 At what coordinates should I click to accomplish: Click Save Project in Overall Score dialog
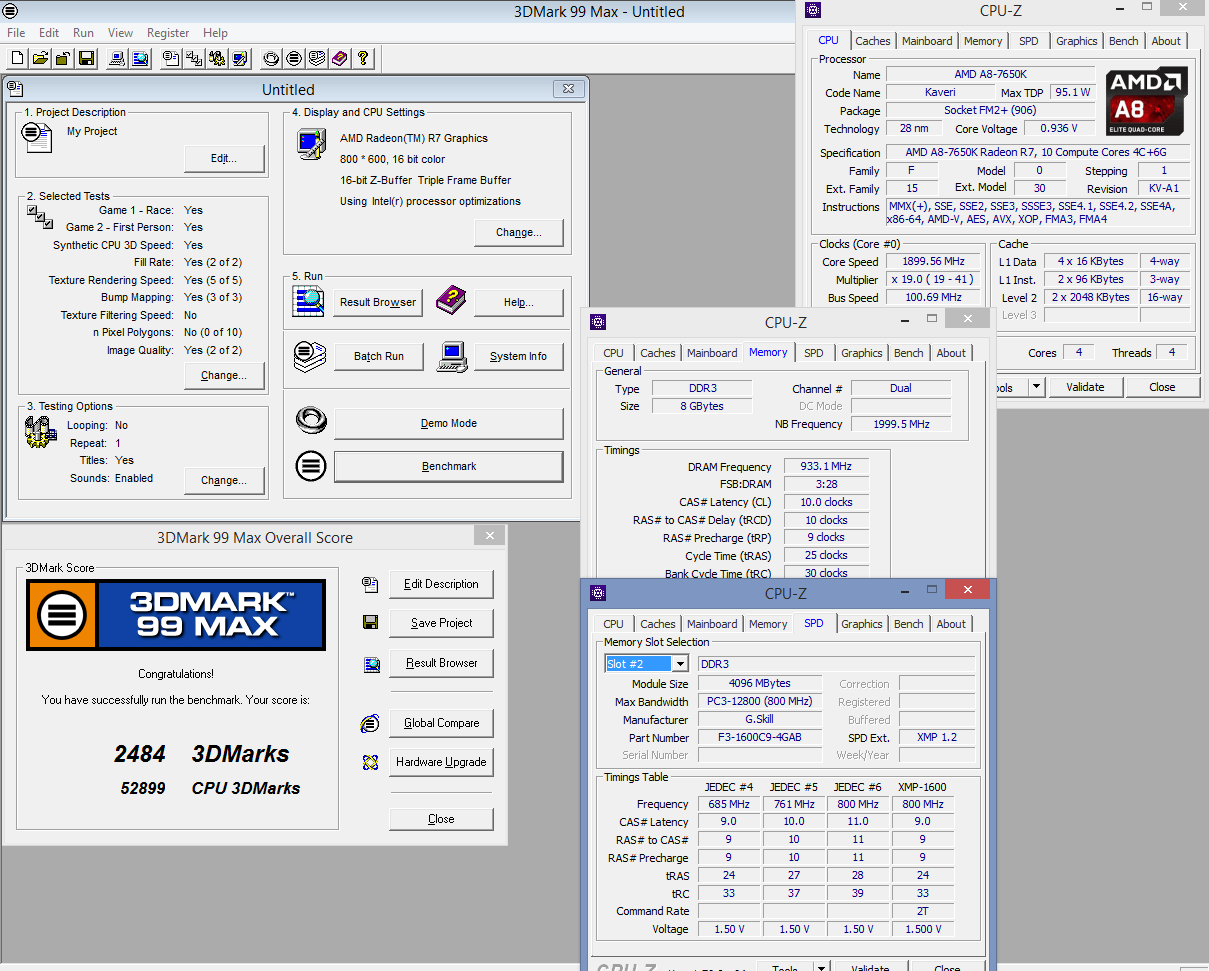pos(441,623)
